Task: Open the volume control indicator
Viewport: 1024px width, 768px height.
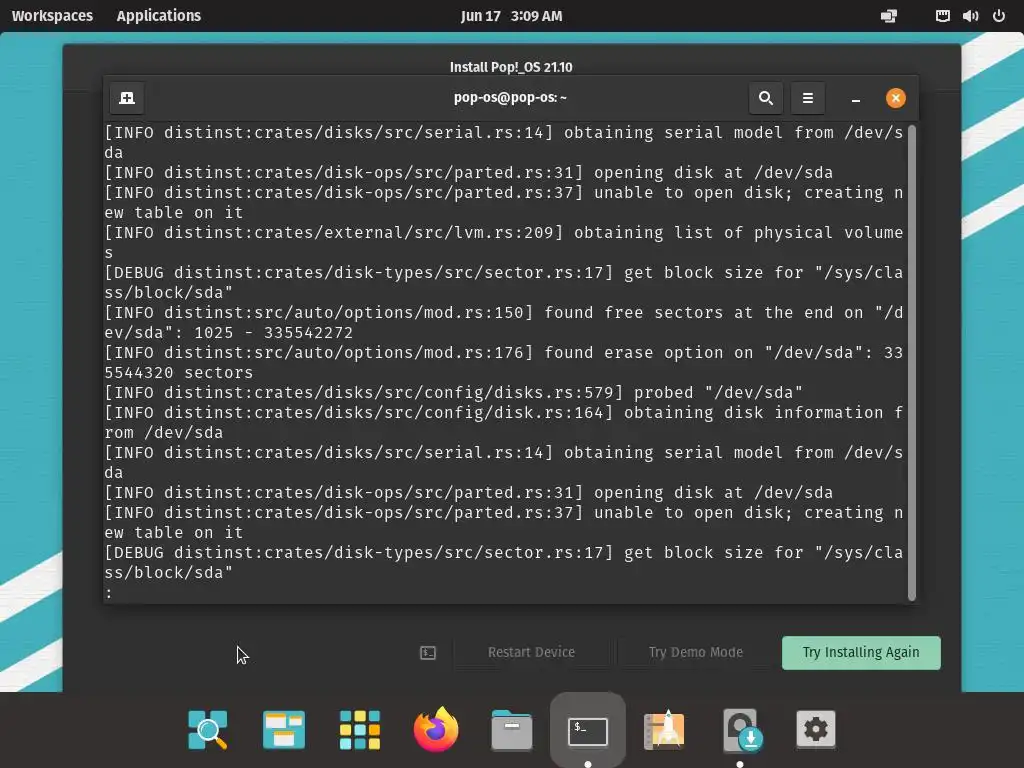Action: click(x=970, y=16)
